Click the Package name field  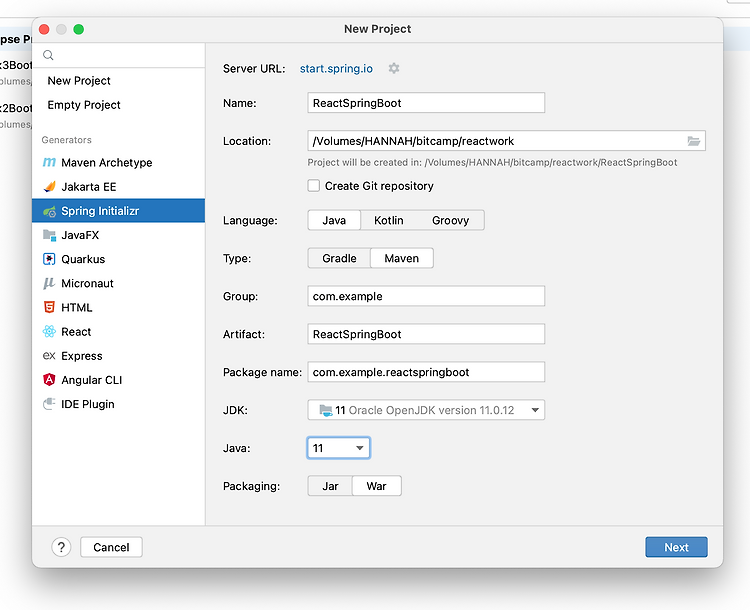(x=426, y=372)
